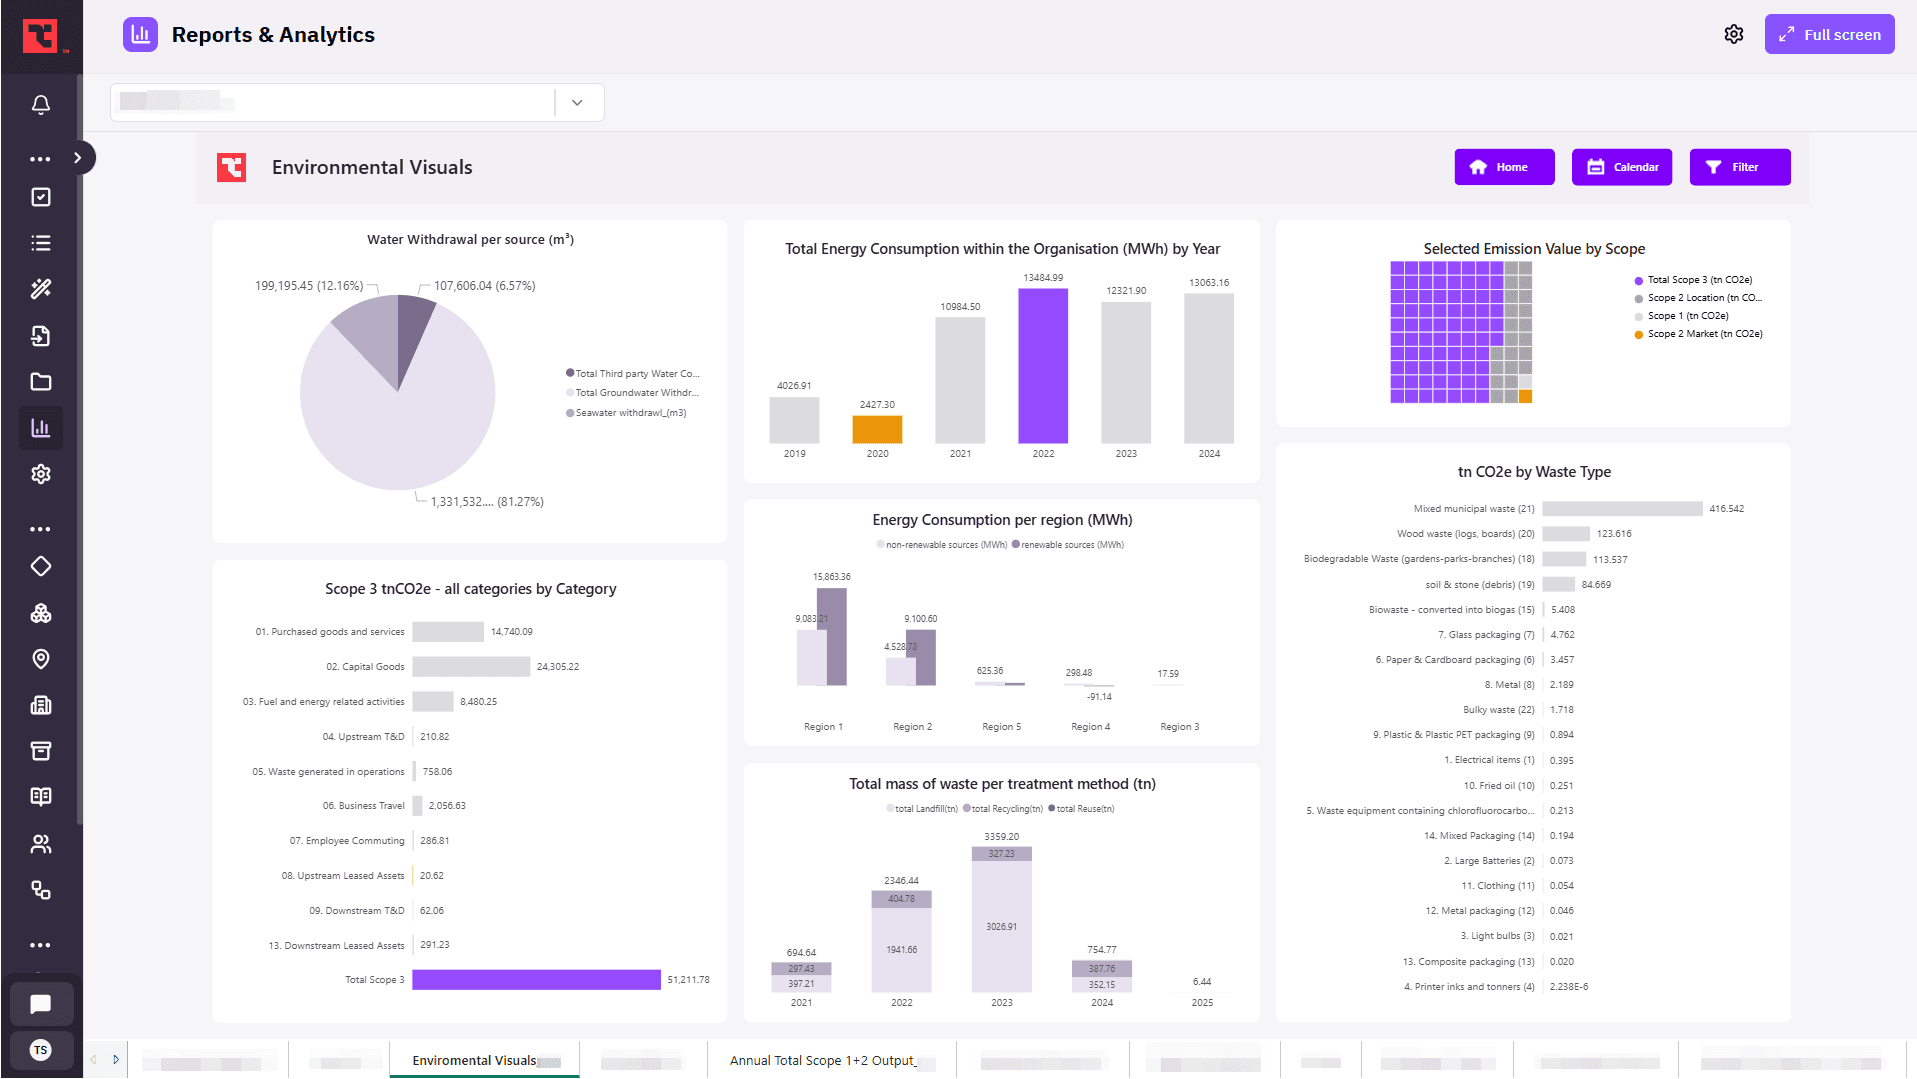Click the Home button
Viewport: 1917px width, 1079px height.
tap(1504, 167)
